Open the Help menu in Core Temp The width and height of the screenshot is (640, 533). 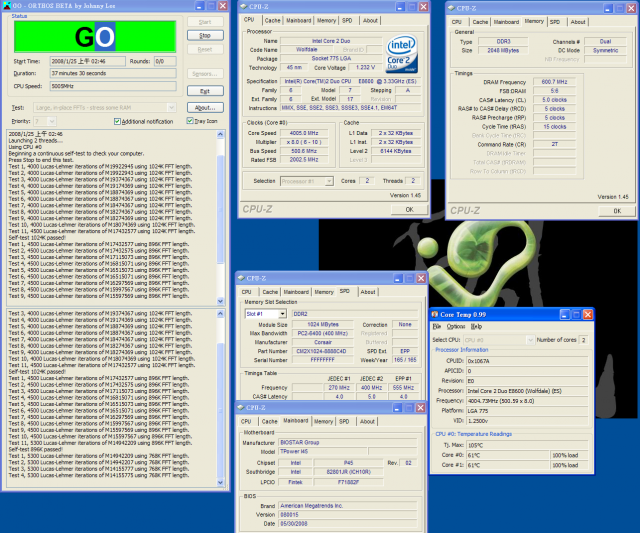(x=476, y=326)
